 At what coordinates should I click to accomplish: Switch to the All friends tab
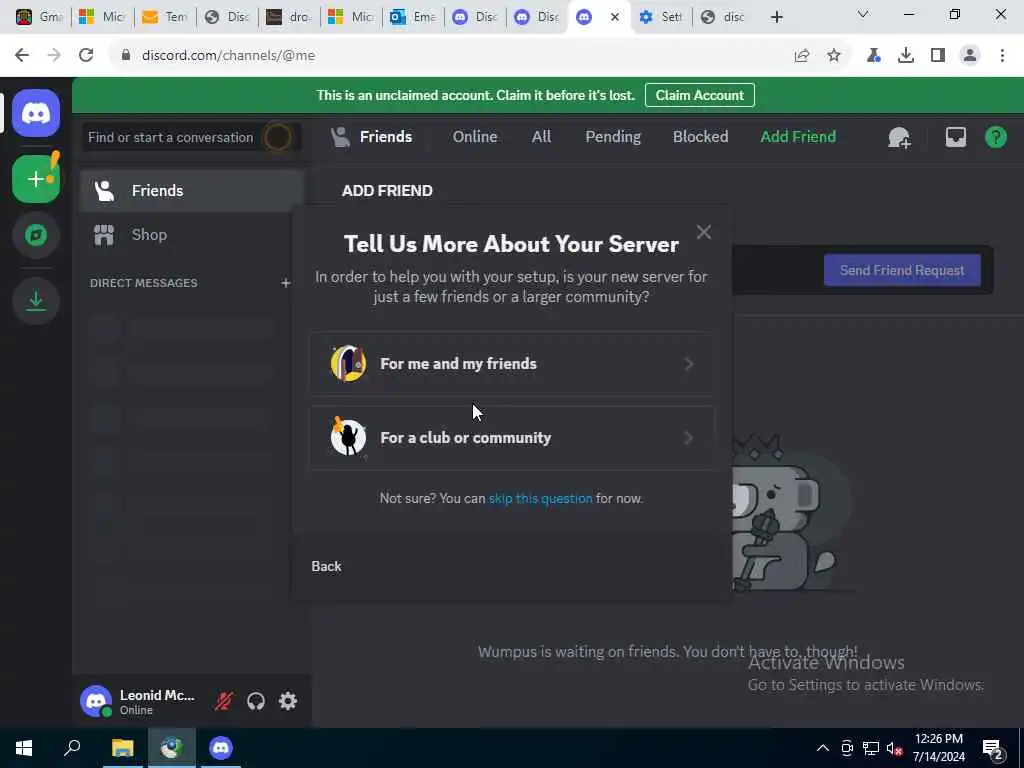pyautogui.click(x=541, y=136)
